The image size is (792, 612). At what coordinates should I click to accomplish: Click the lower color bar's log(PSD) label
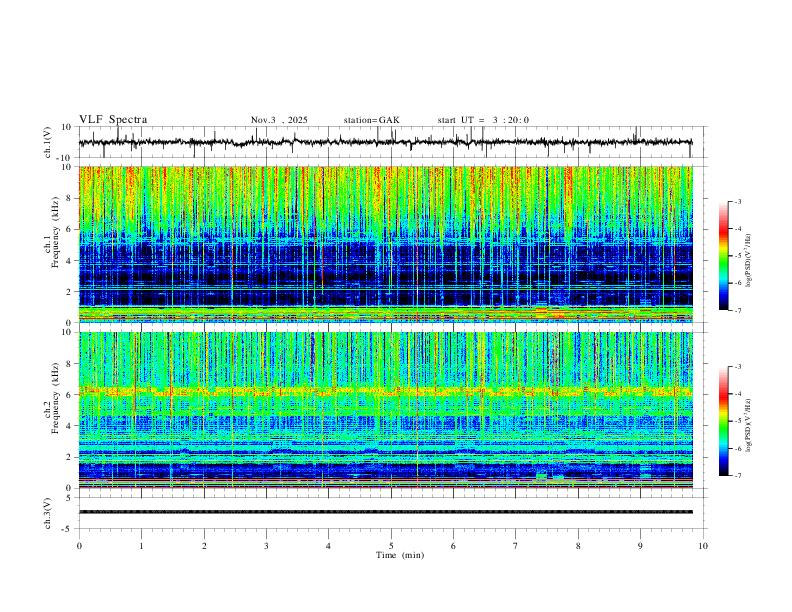point(748,426)
